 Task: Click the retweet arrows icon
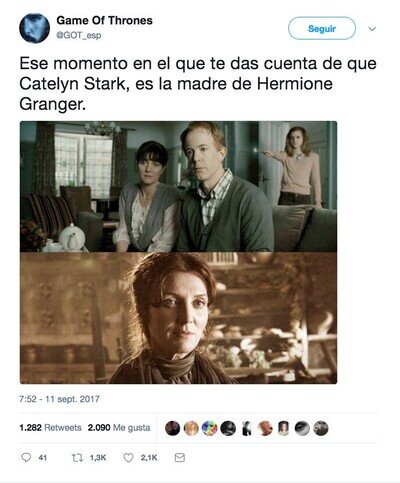point(77,458)
